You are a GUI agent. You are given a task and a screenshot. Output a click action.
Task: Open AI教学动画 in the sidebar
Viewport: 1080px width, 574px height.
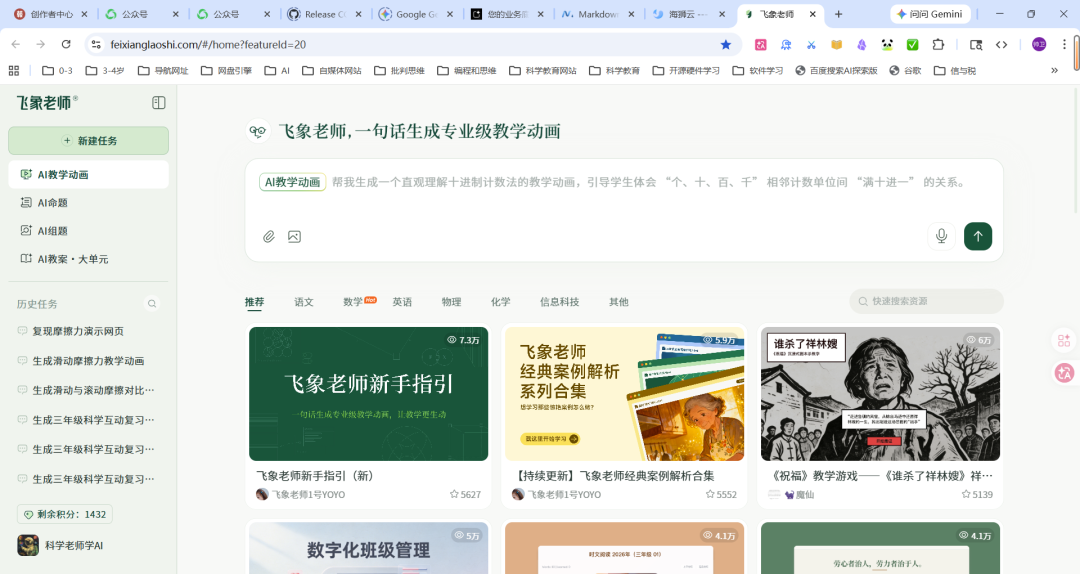click(x=88, y=174)
